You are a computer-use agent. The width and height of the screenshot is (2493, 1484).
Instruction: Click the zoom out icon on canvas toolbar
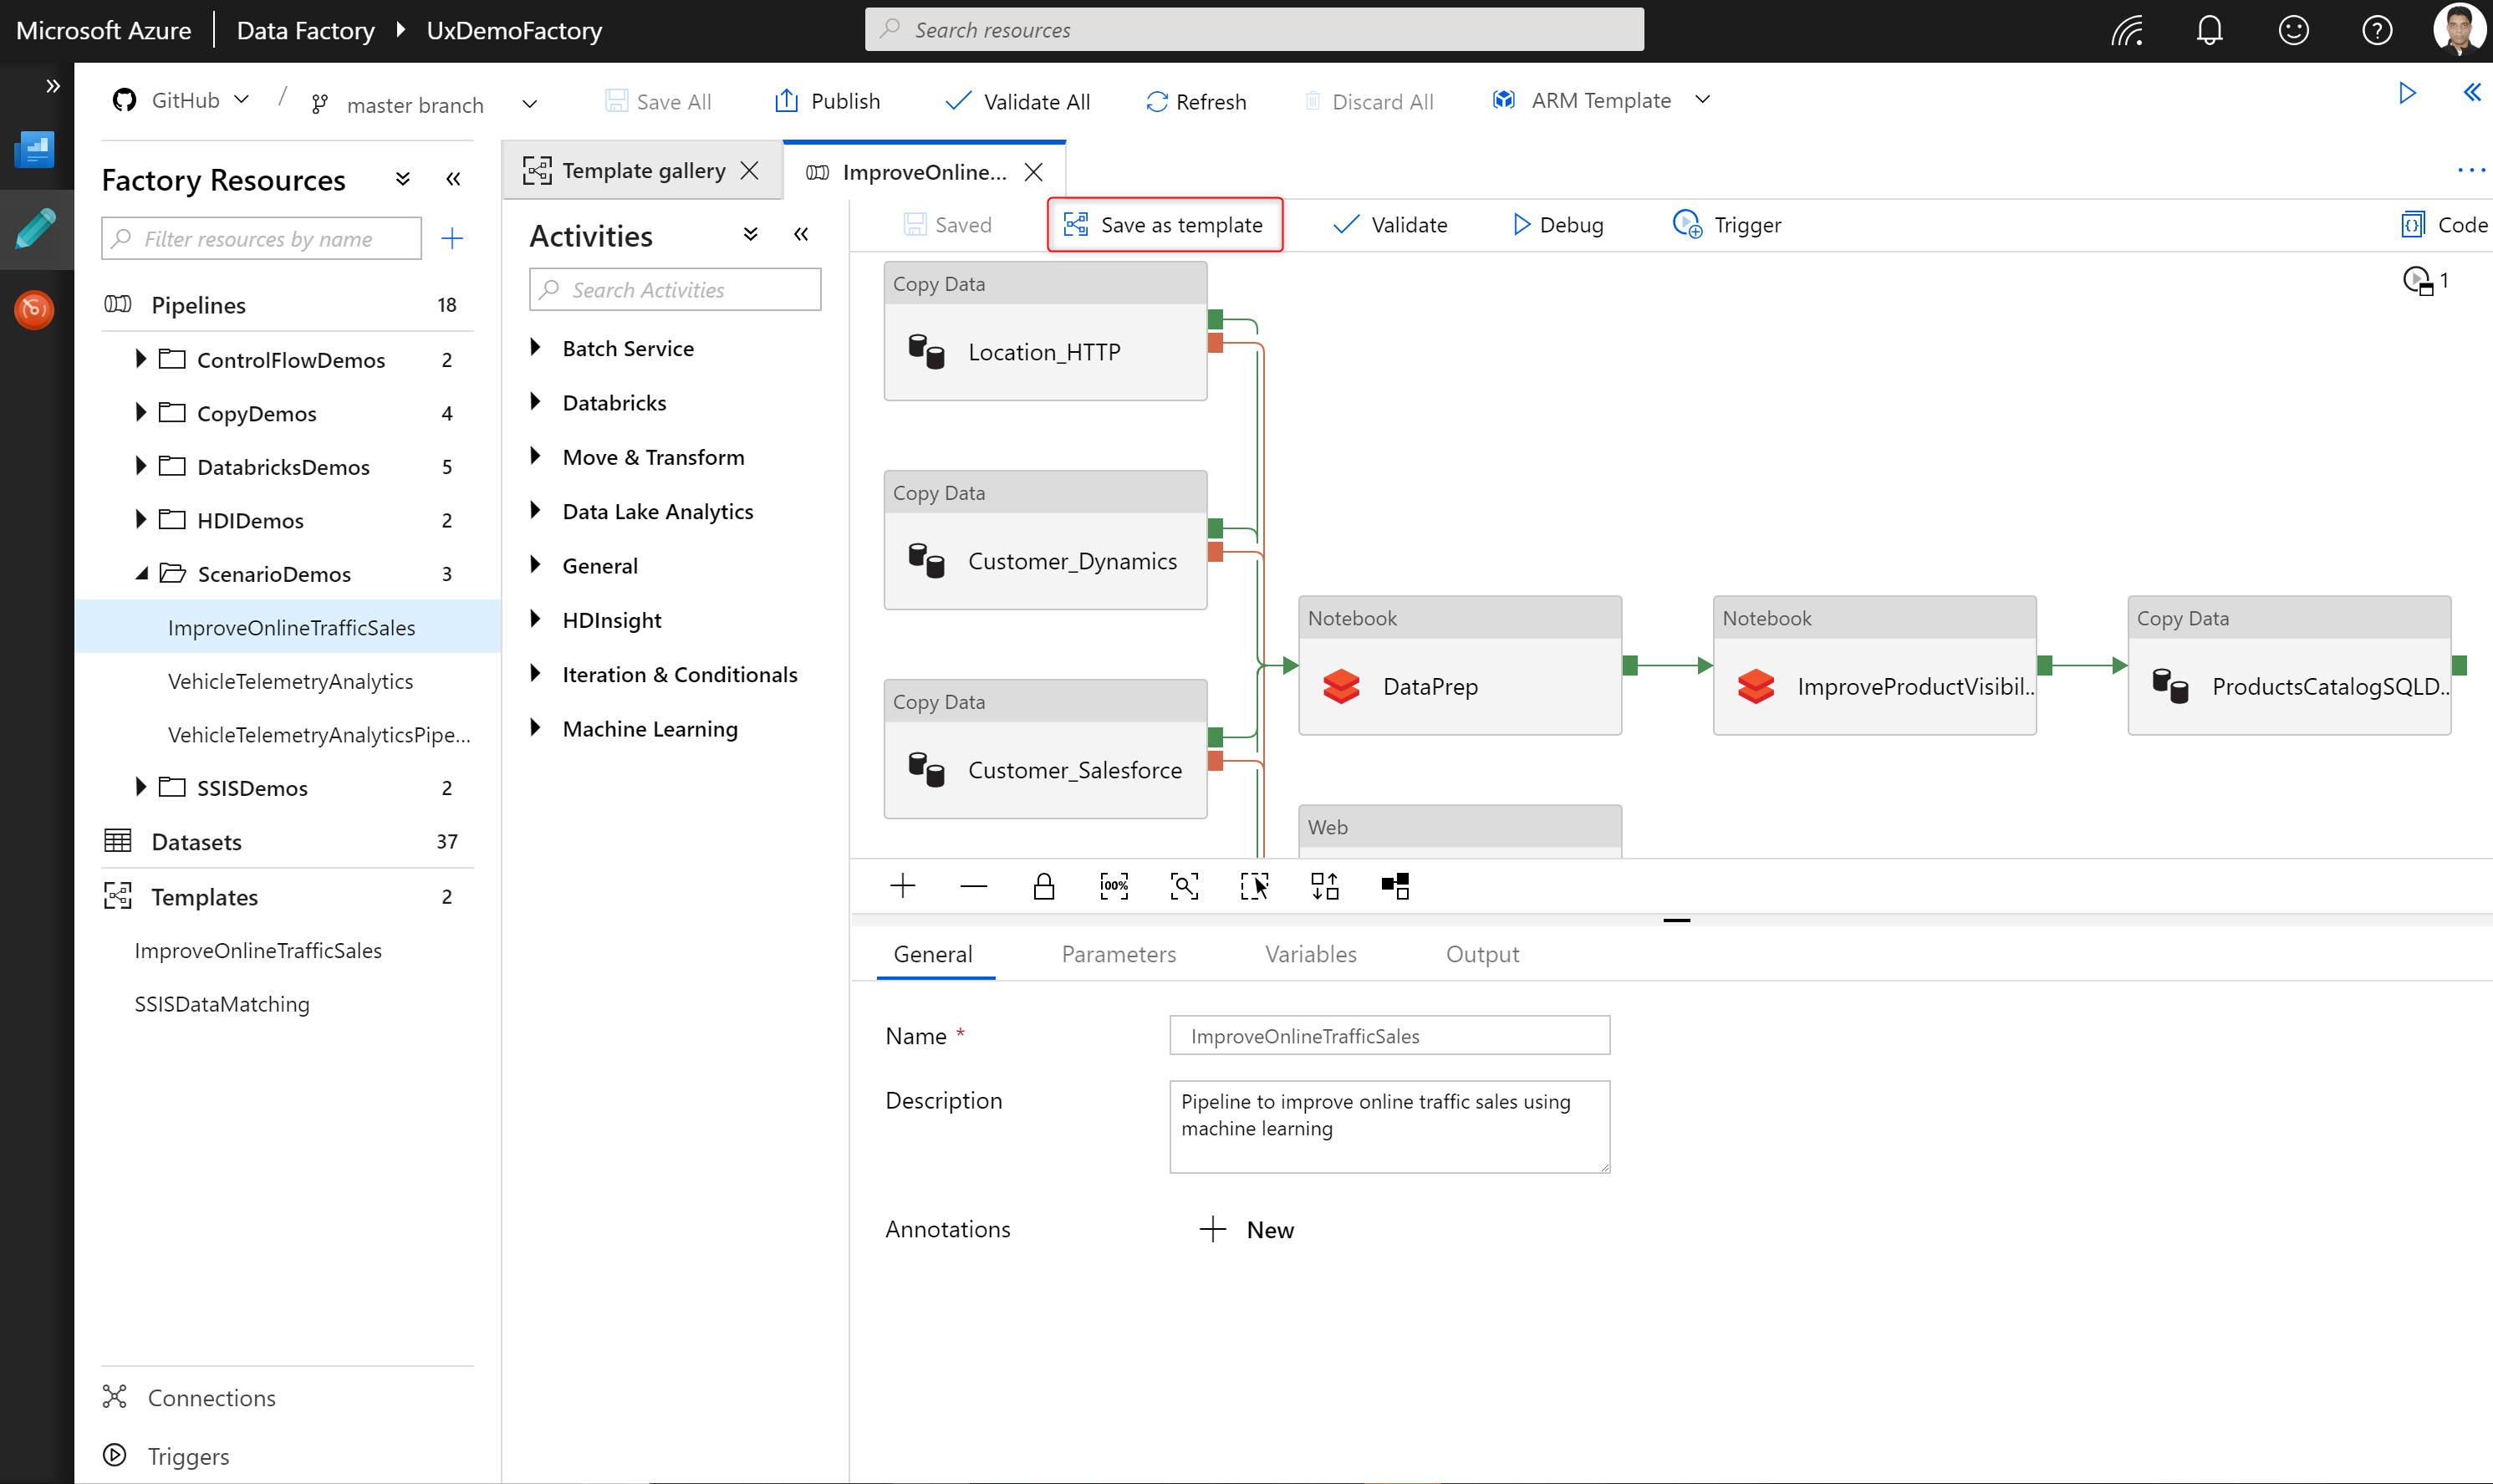point(973,885)
